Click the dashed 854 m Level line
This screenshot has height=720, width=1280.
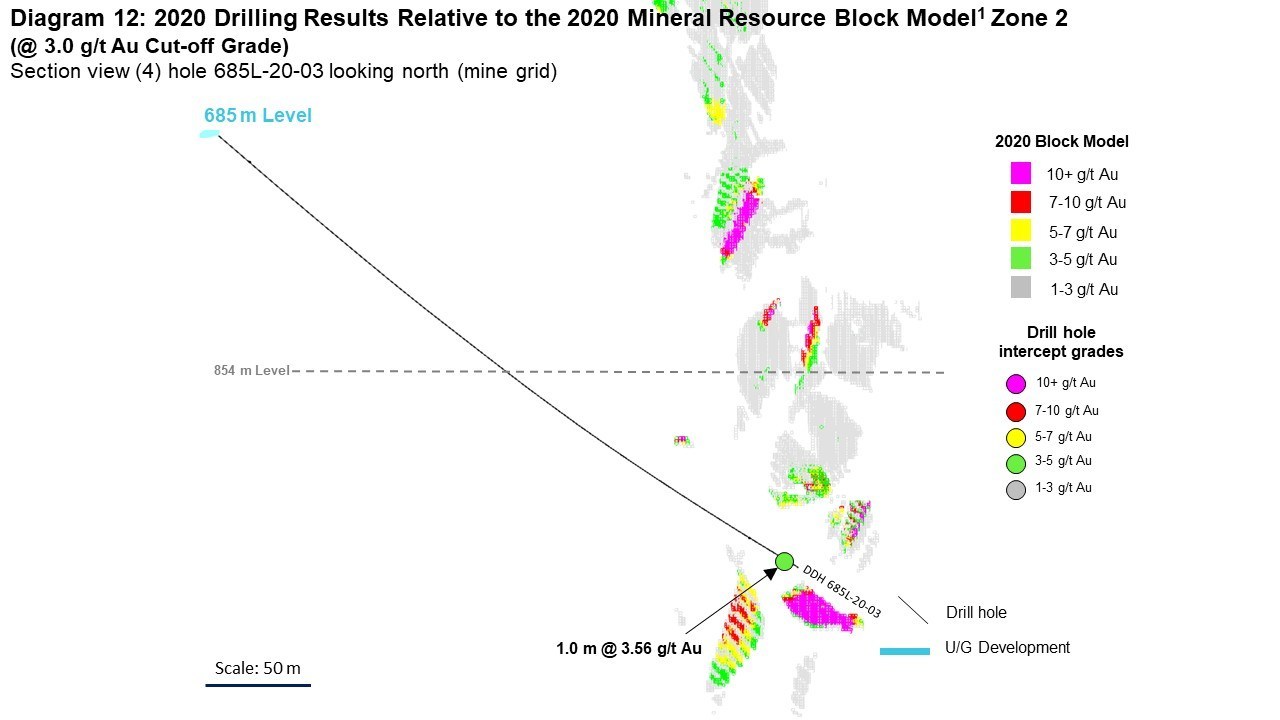[618, 372]
